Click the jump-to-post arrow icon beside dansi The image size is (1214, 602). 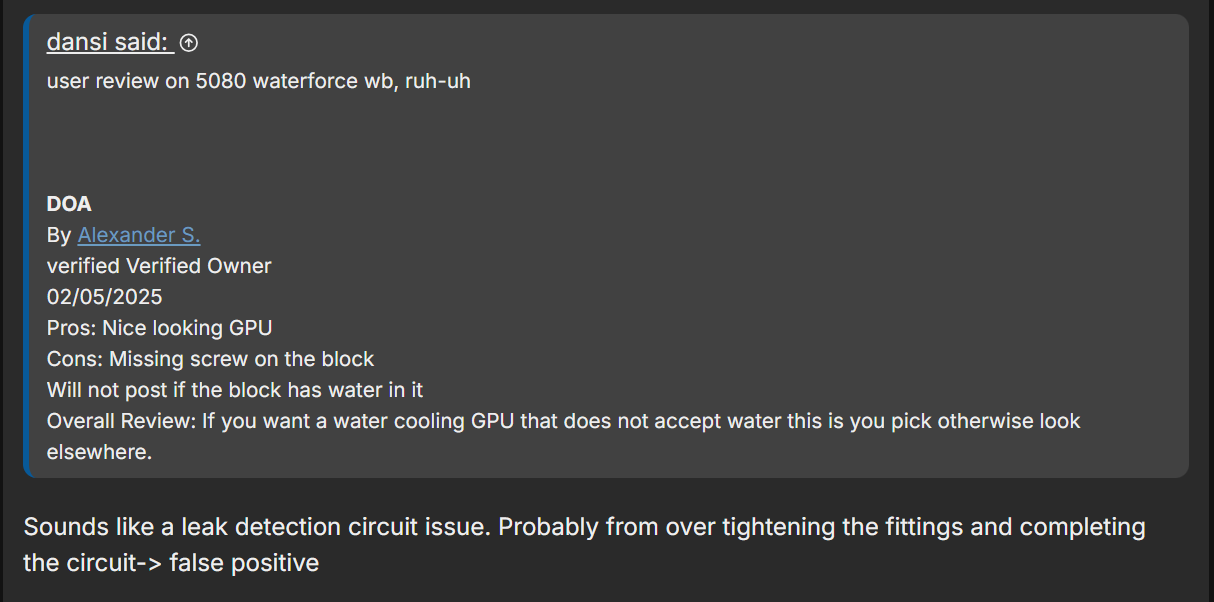click(x=188, y=43)
